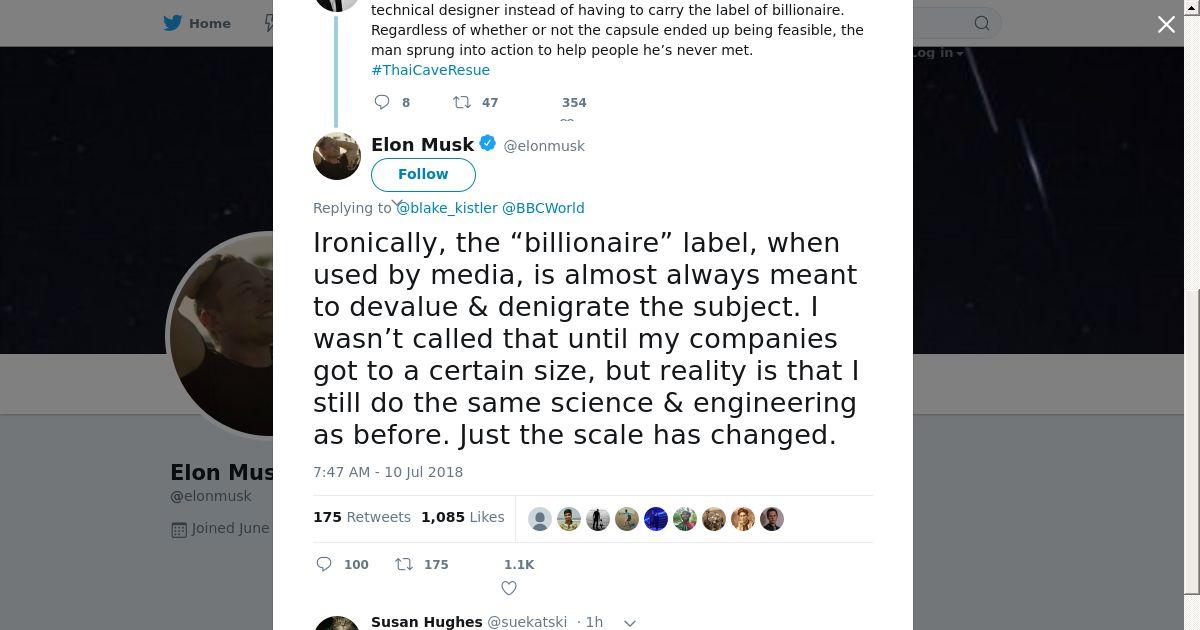
Task: Click the first liker's default avatar
Action: pos(540,519)
